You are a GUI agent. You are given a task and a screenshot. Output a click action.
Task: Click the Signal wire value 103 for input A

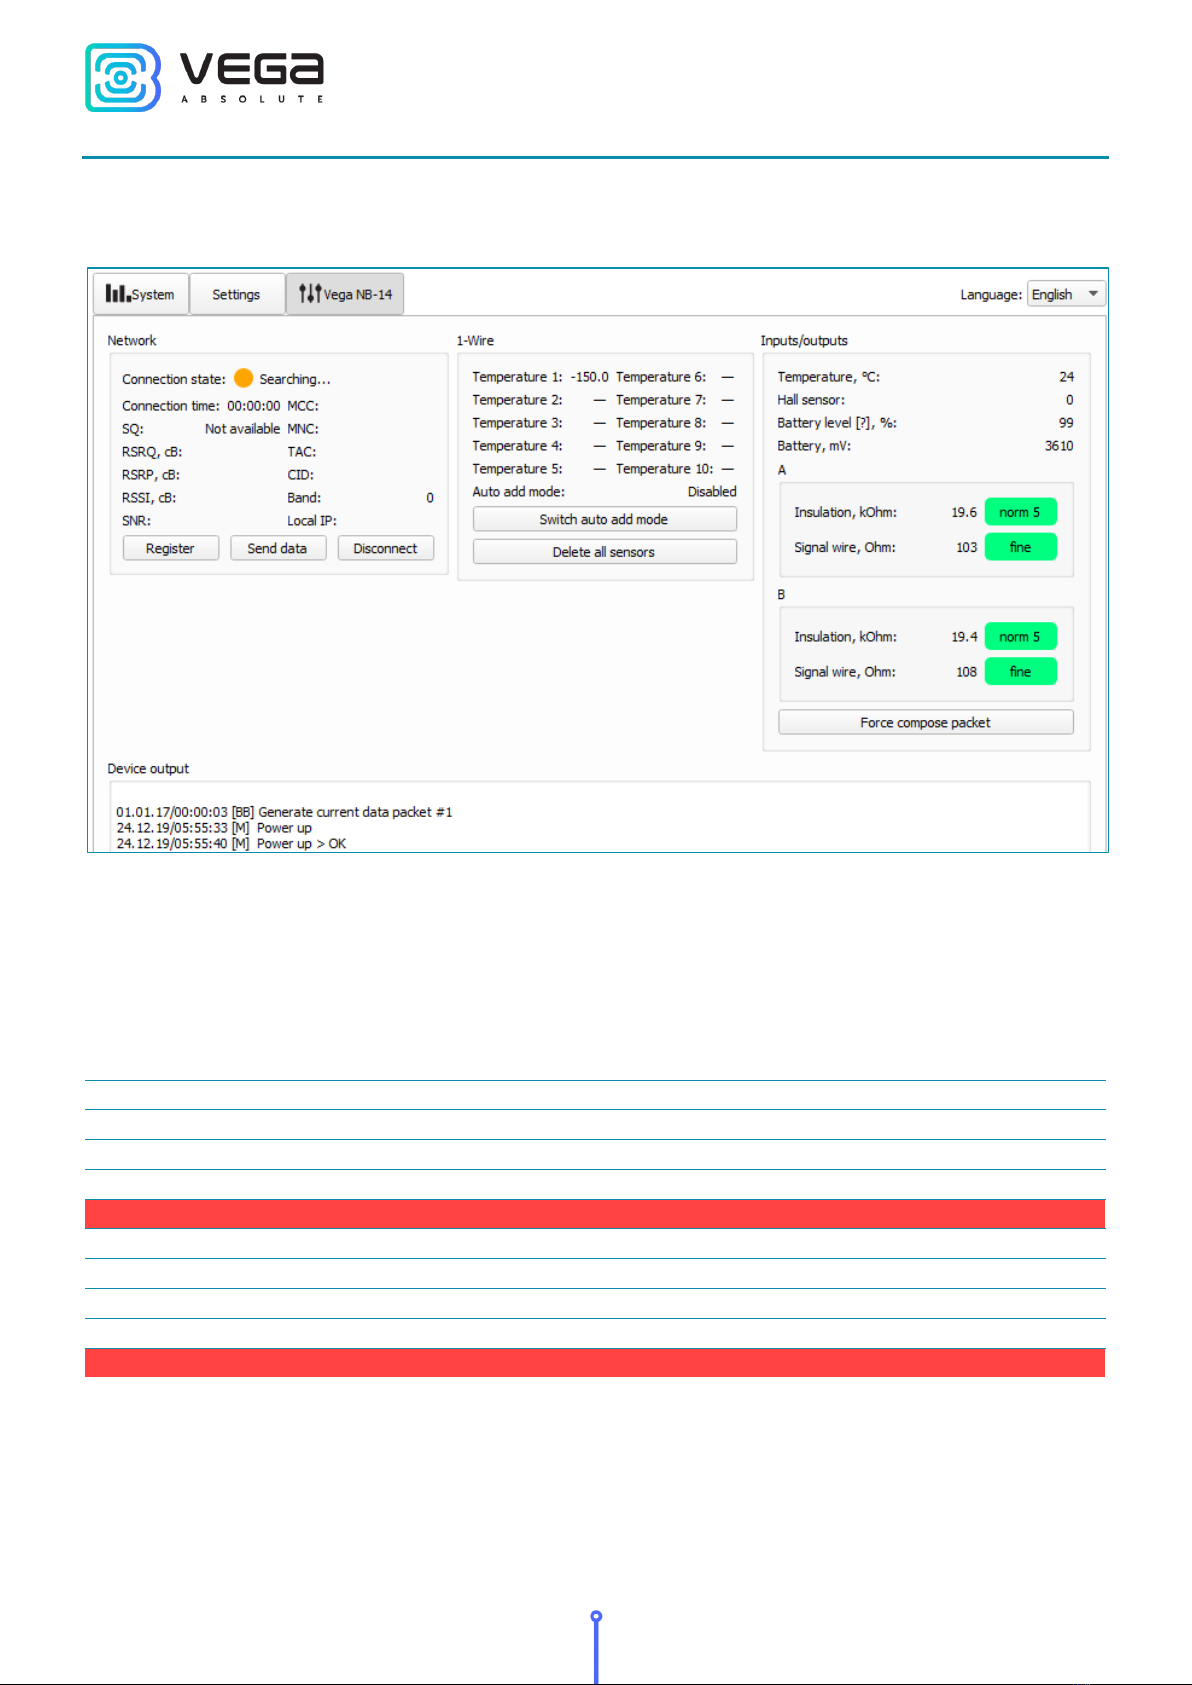(966, 548)
